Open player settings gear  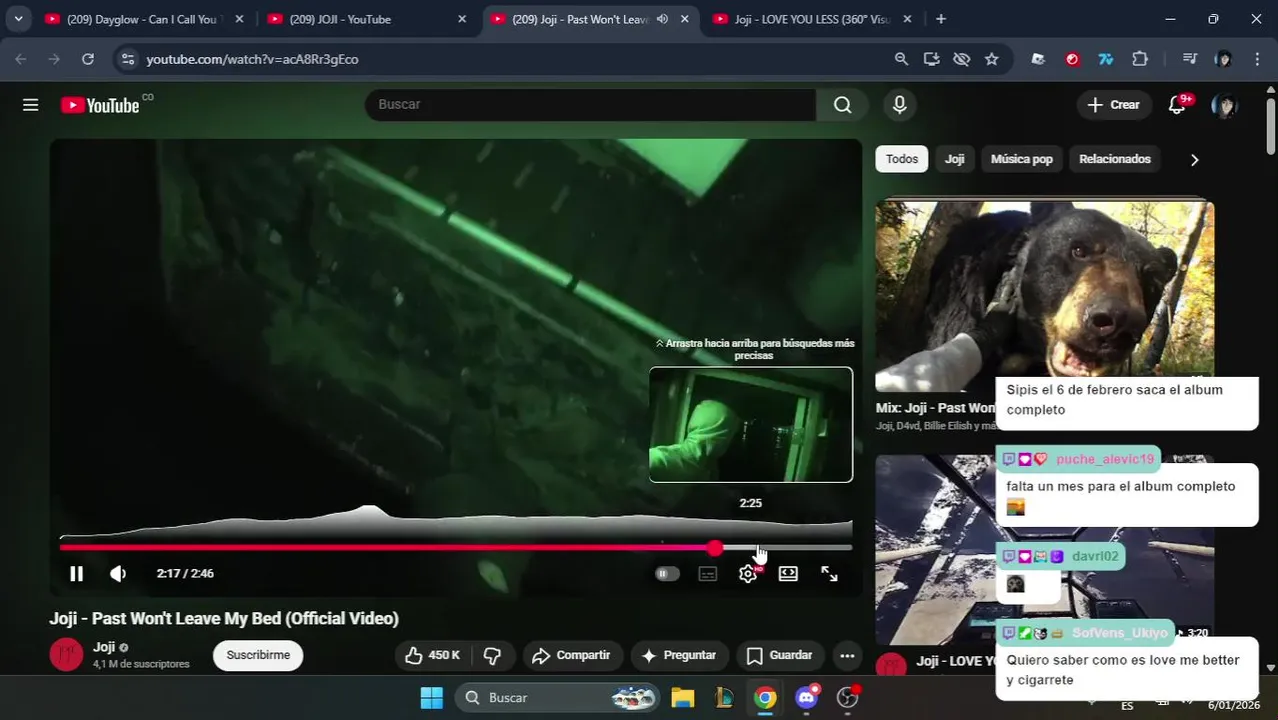(x=748, y=573)
